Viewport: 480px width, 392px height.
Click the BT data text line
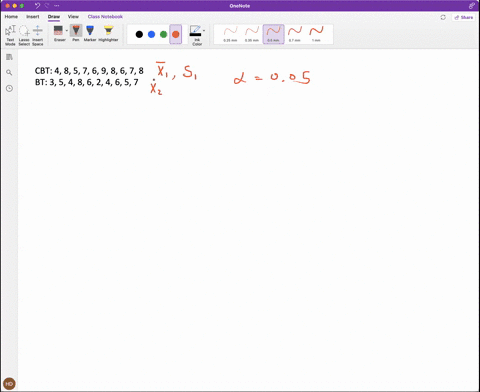(87, 82)
